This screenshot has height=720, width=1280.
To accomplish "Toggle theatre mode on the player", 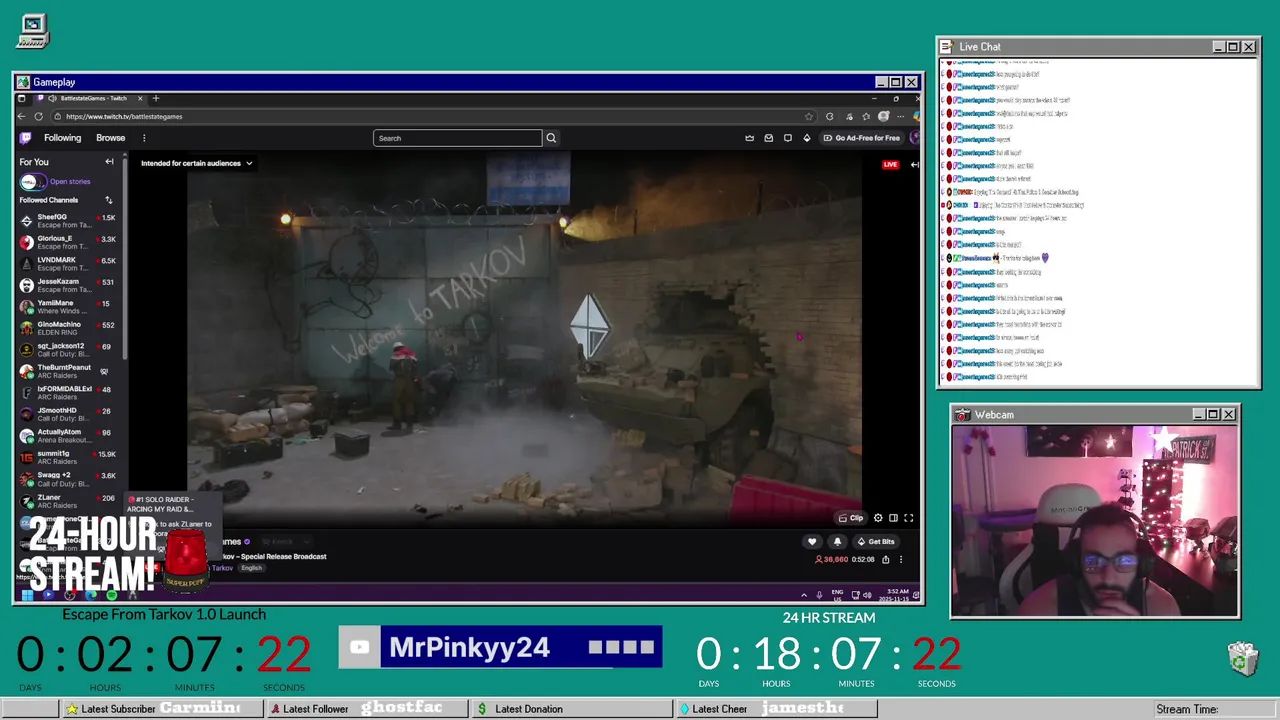I will pyautogui.click(x=893, y=518).
